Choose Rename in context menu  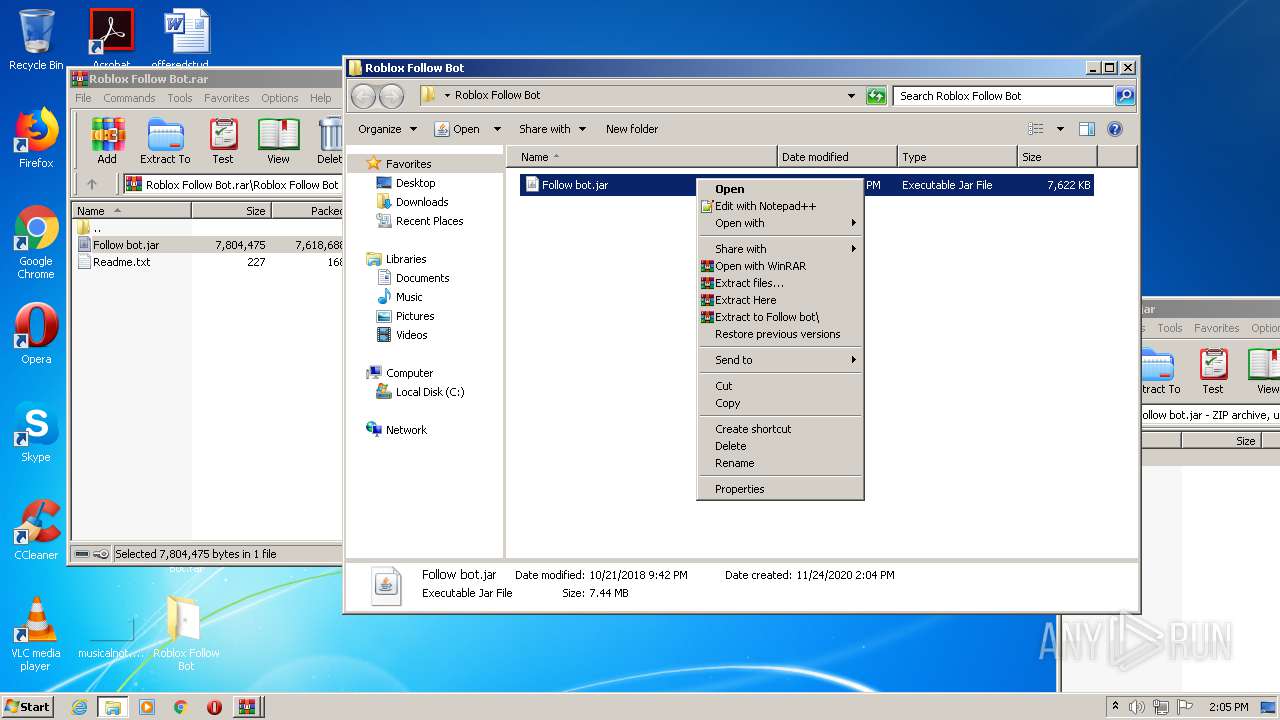(x=780, y=463)
